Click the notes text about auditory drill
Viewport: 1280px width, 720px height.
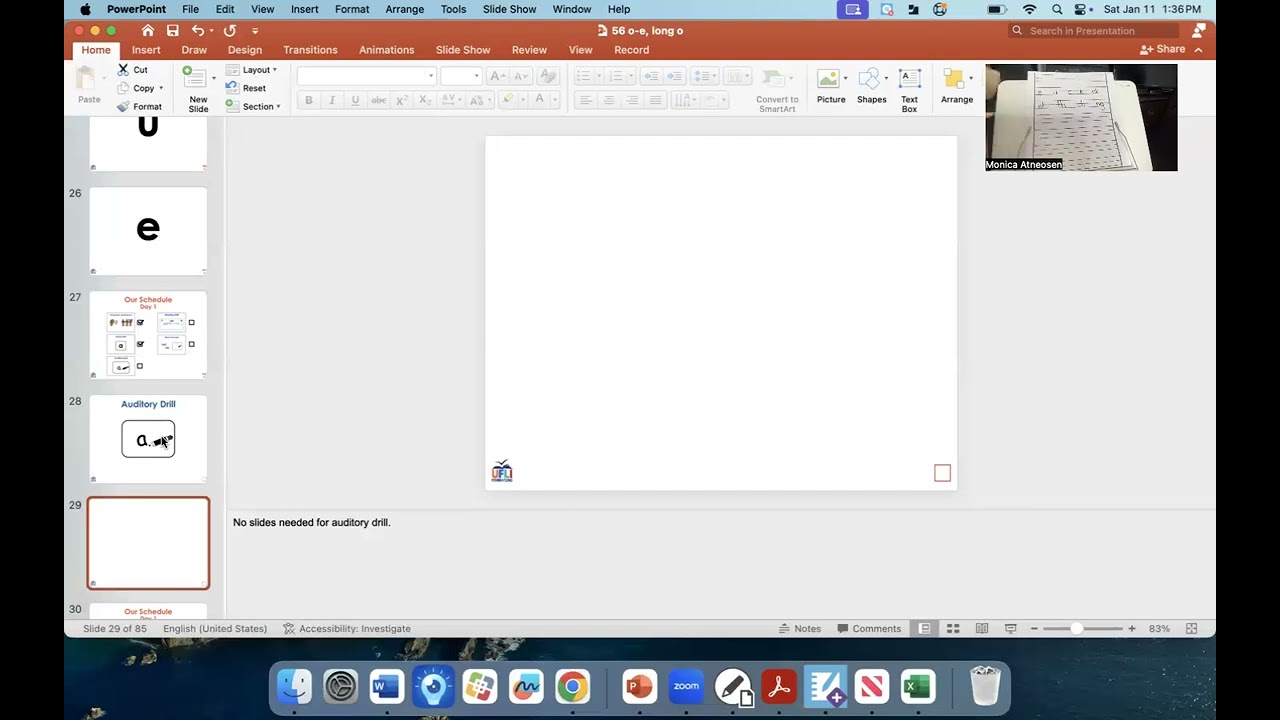[x=311, y=522]
